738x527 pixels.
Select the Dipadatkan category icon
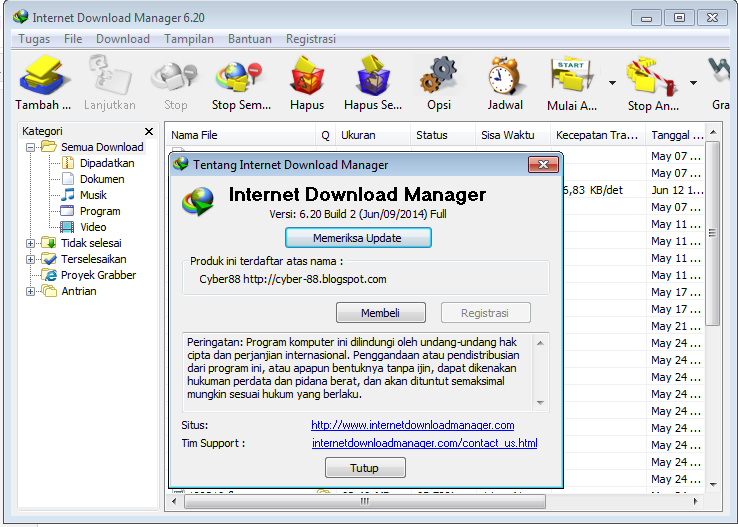[x=68, y=163]
